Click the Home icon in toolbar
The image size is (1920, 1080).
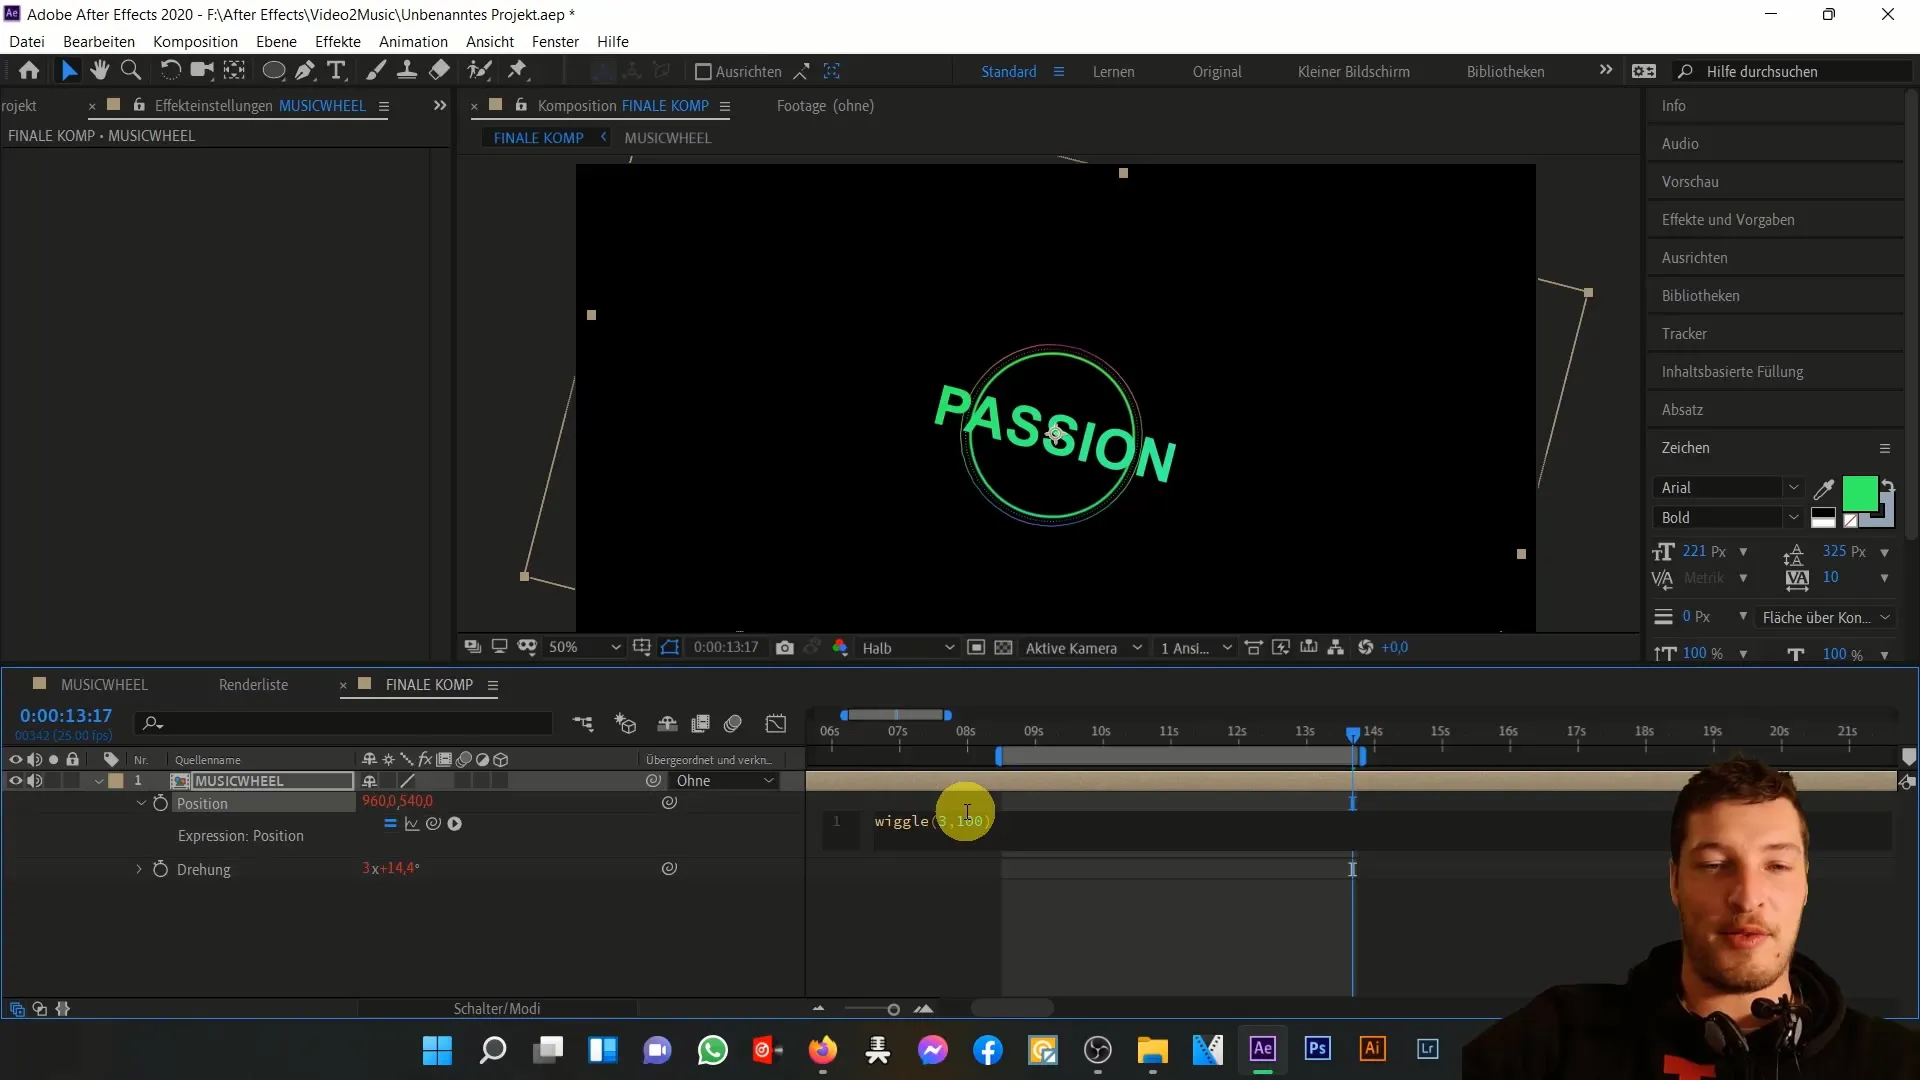[29, 70]
